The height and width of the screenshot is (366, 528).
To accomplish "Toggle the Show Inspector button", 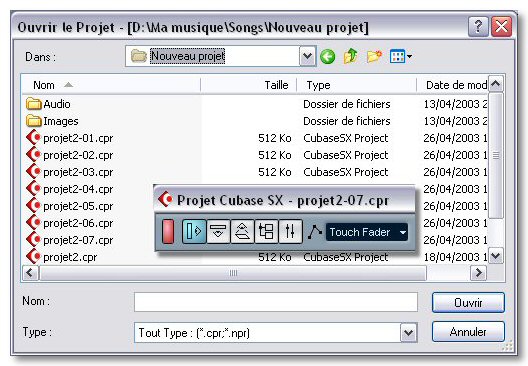I will pos(194,231).
